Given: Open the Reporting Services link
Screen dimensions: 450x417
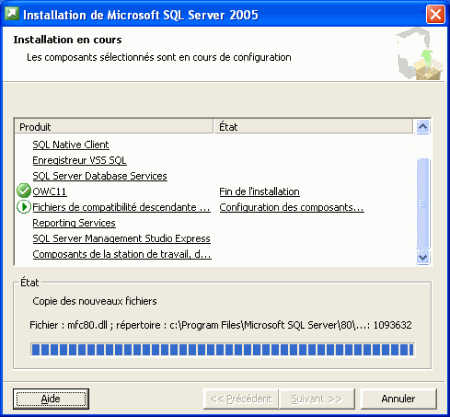Looking at the screenshot, I should [x=74, y=223].
